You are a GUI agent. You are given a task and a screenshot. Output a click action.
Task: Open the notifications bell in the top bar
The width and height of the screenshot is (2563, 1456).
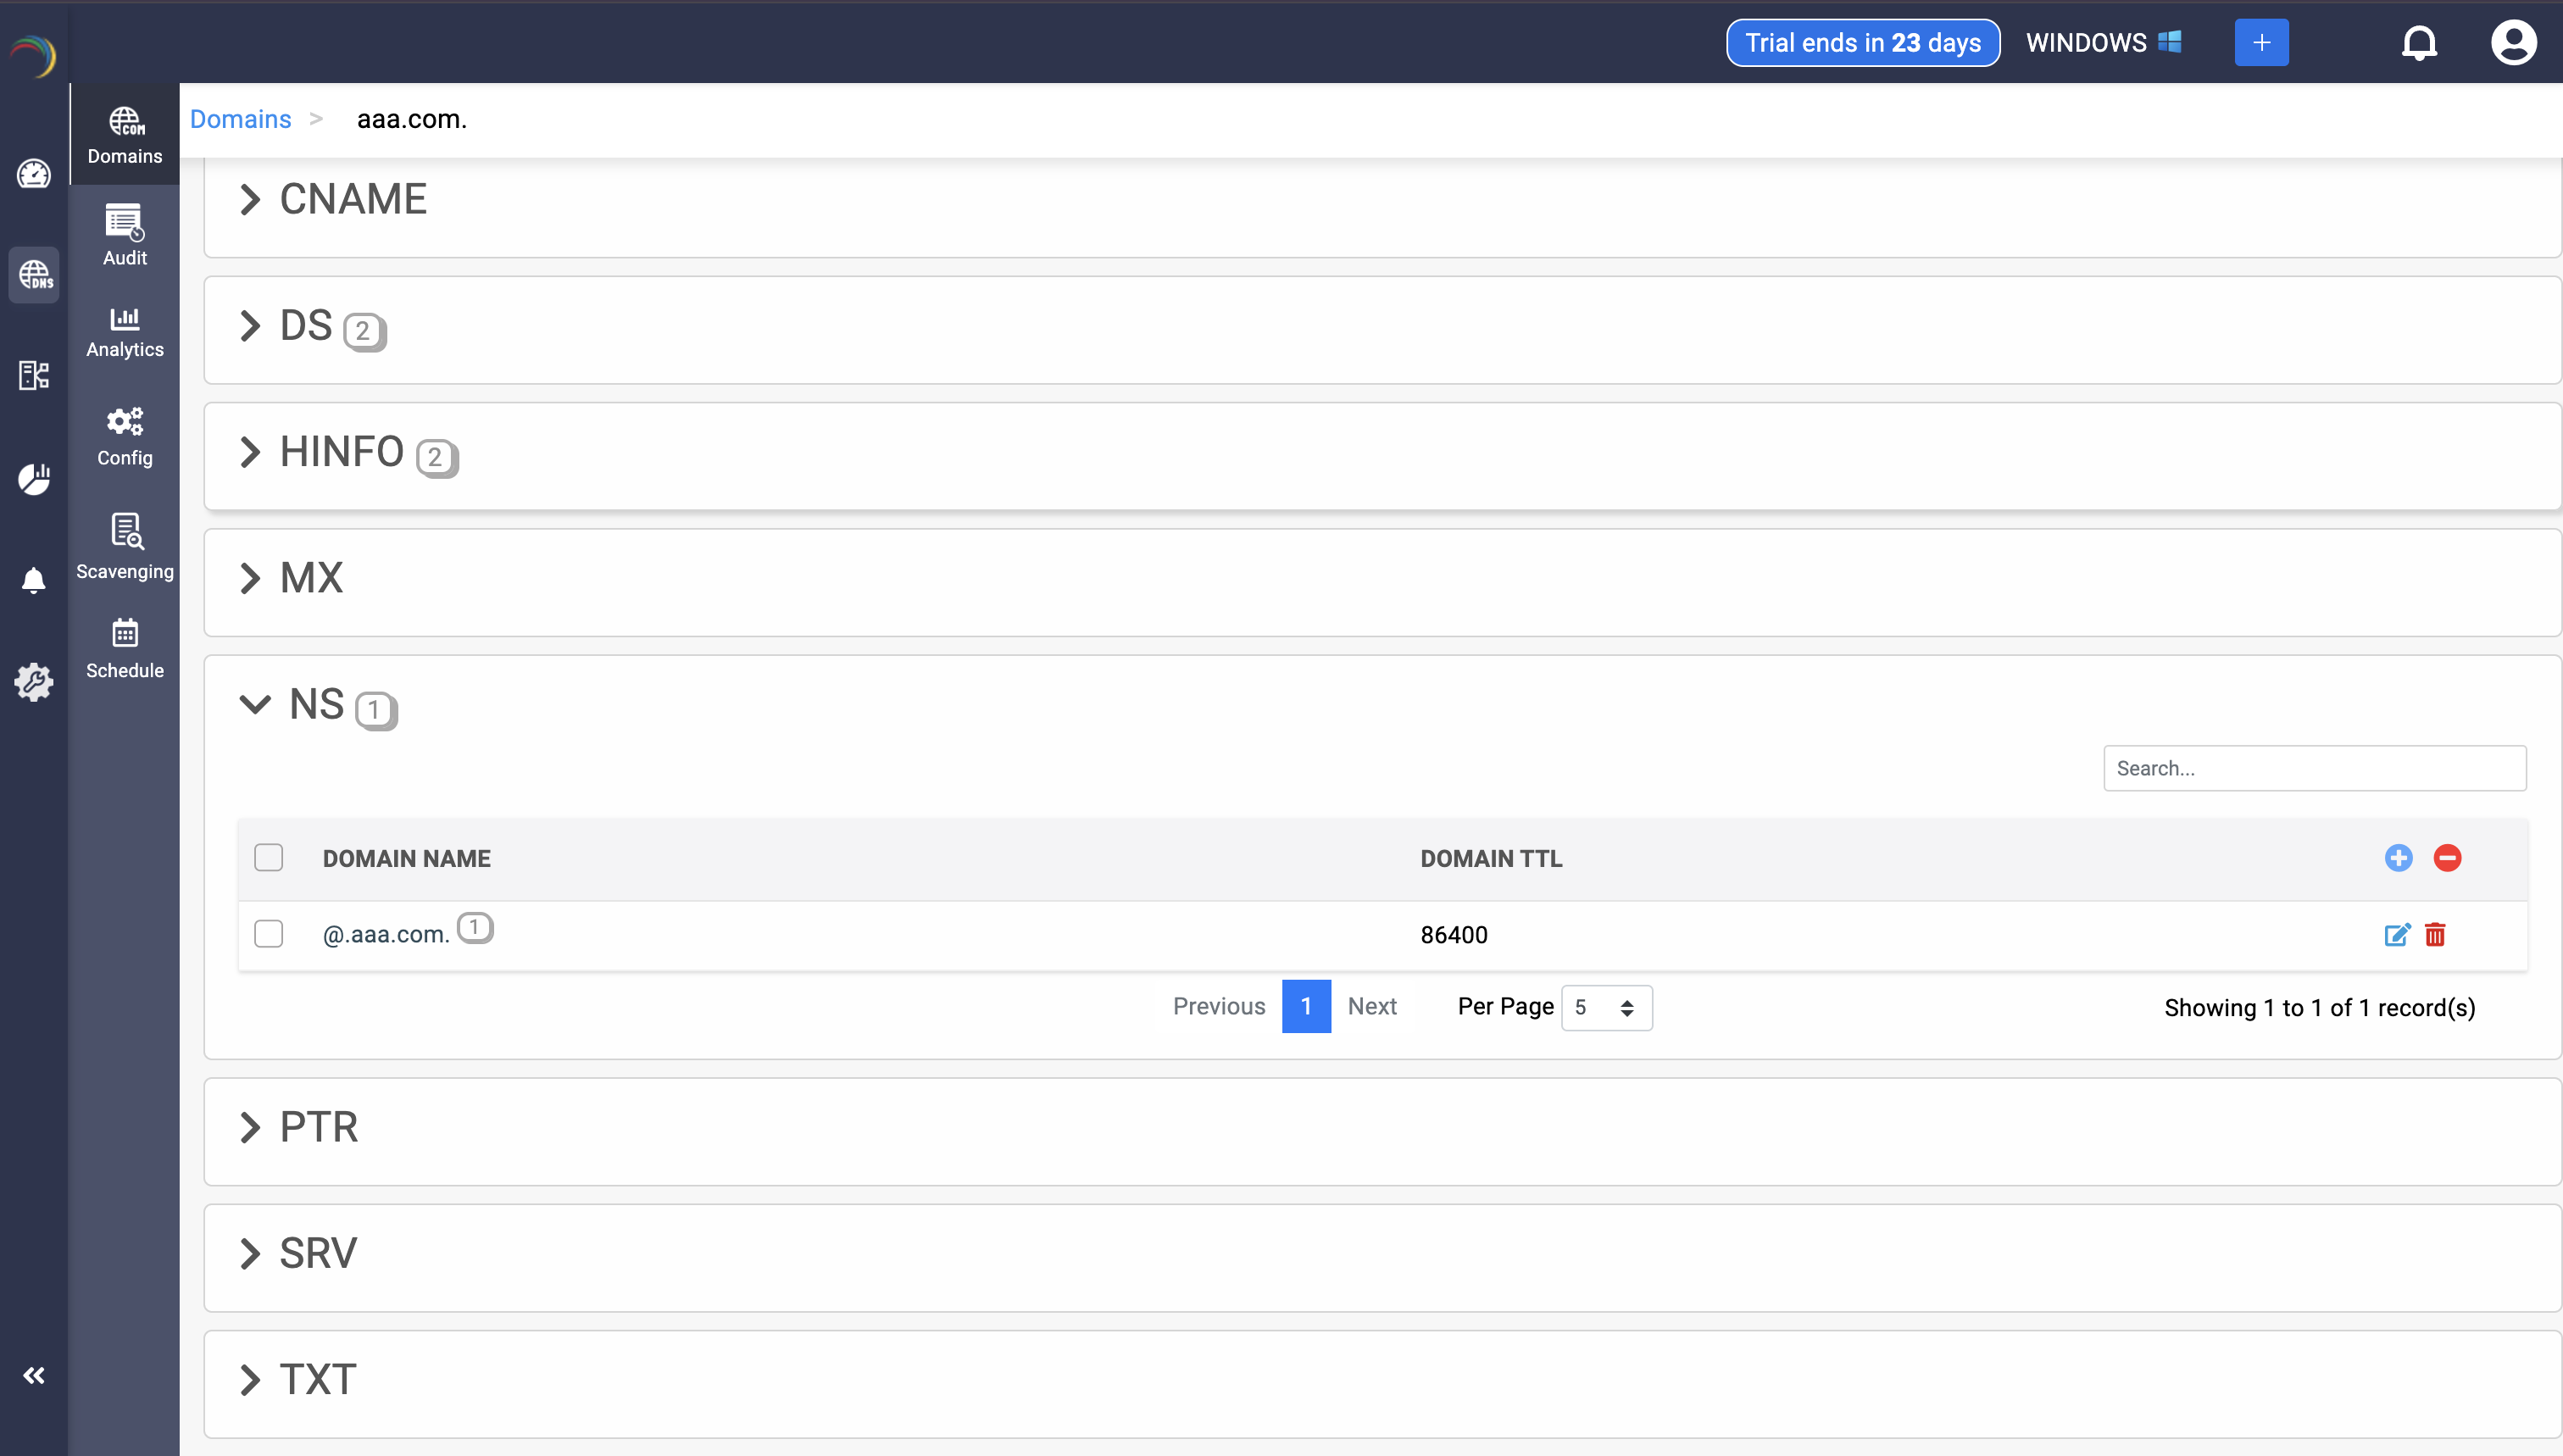pyautogui.click(x=2419, y=43)
